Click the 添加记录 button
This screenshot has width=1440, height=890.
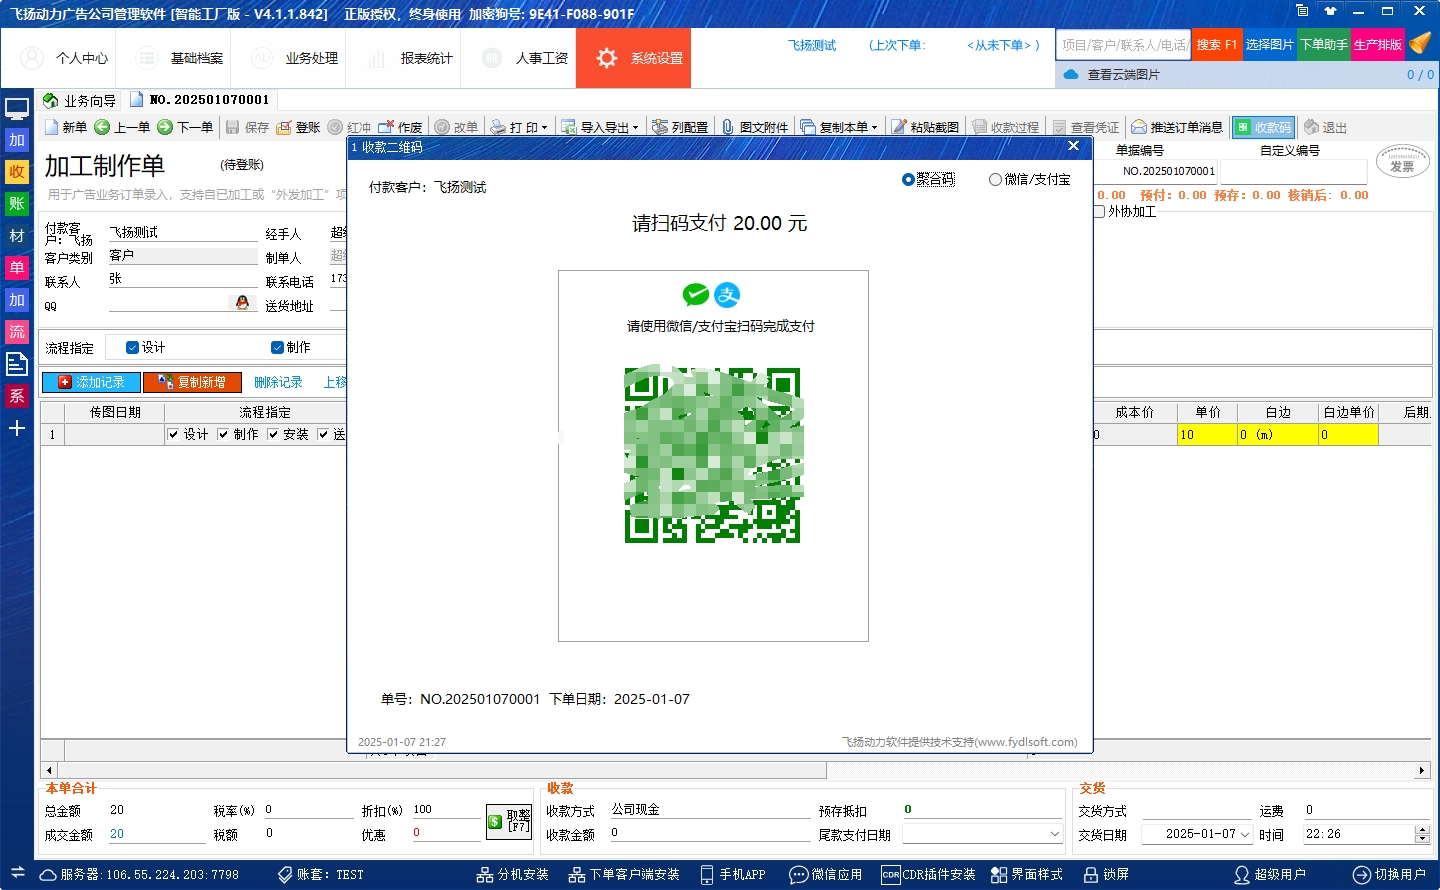coord(91,382)
